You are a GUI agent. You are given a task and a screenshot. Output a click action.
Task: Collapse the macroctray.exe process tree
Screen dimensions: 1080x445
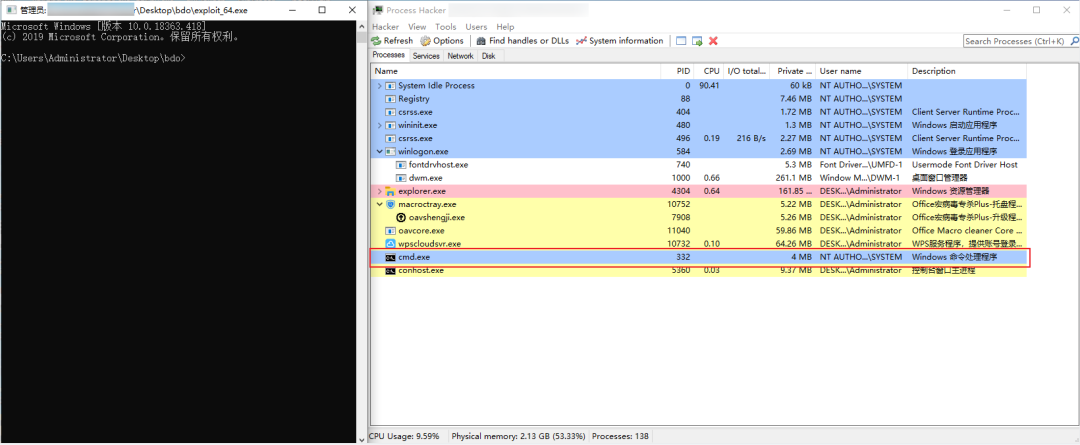point(379,204)
